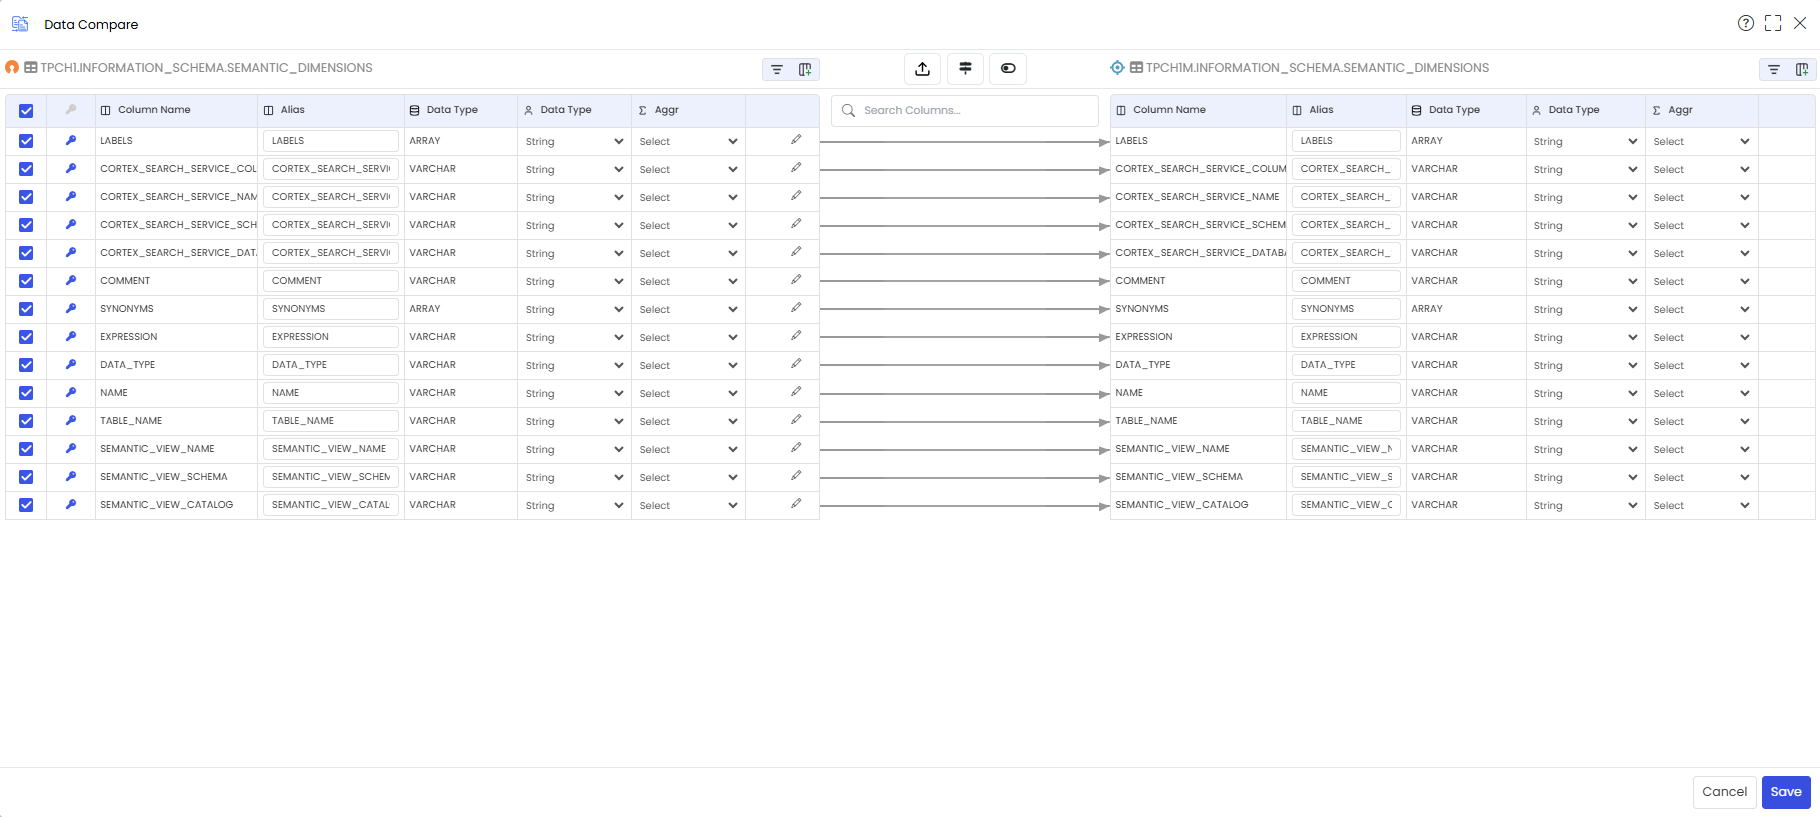Click edit pencil for NAME row
The image size is (1820, 817).
tap(796, 392)
